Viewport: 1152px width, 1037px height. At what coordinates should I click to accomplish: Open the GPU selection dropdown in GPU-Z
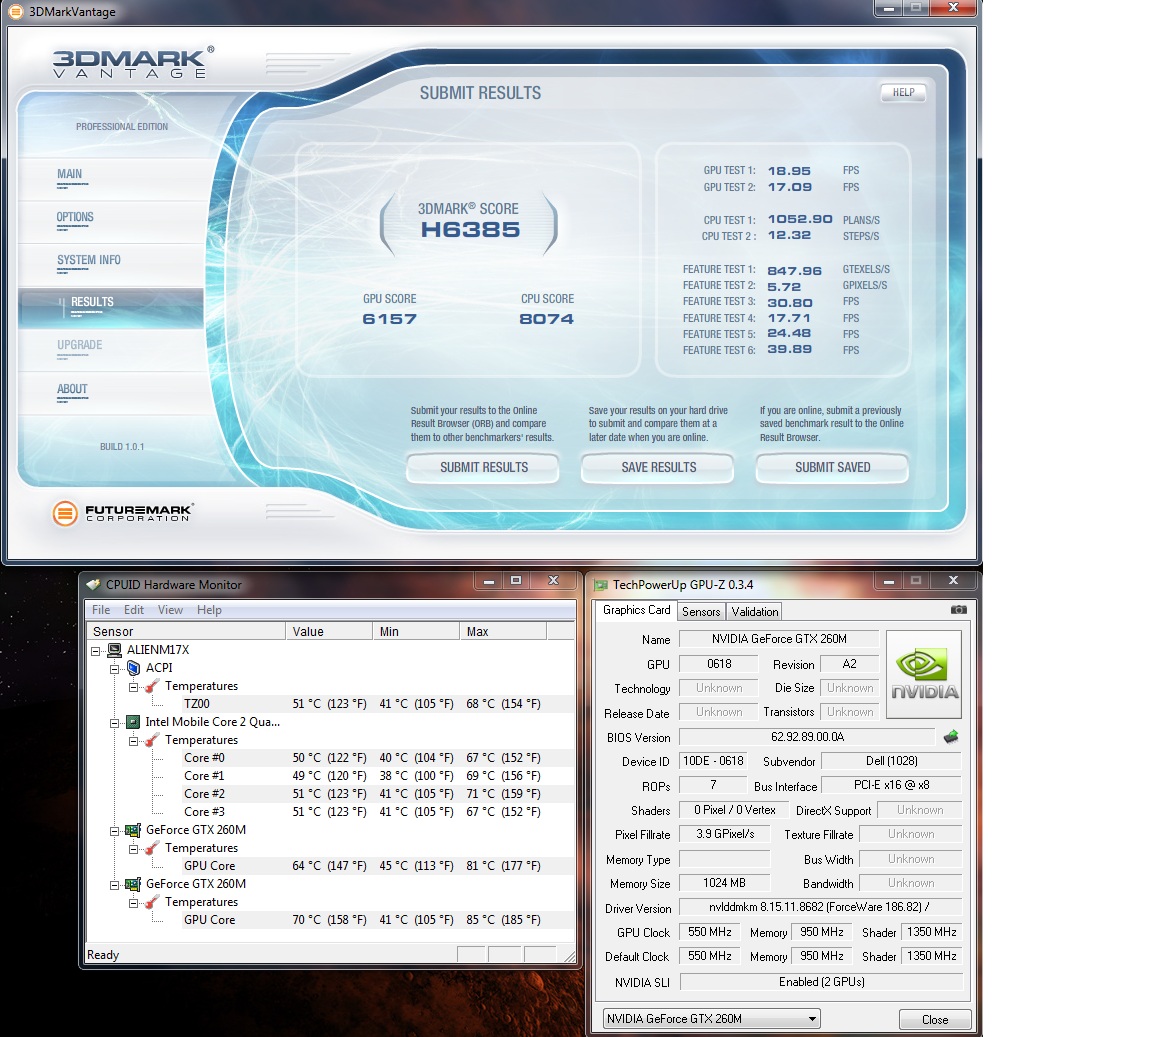point(711,1019)
